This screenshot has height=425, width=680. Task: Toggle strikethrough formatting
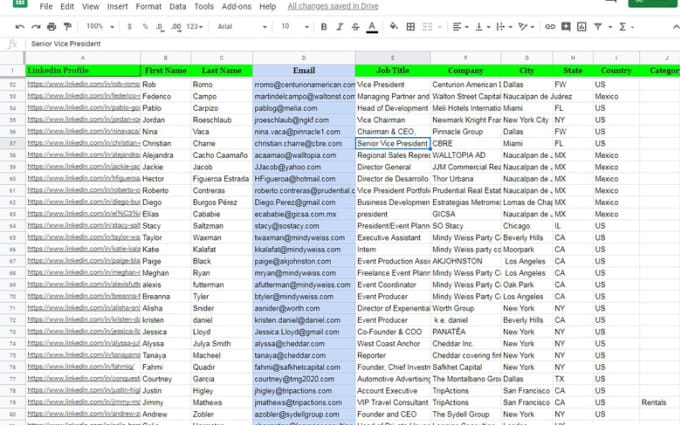(356, 27)
